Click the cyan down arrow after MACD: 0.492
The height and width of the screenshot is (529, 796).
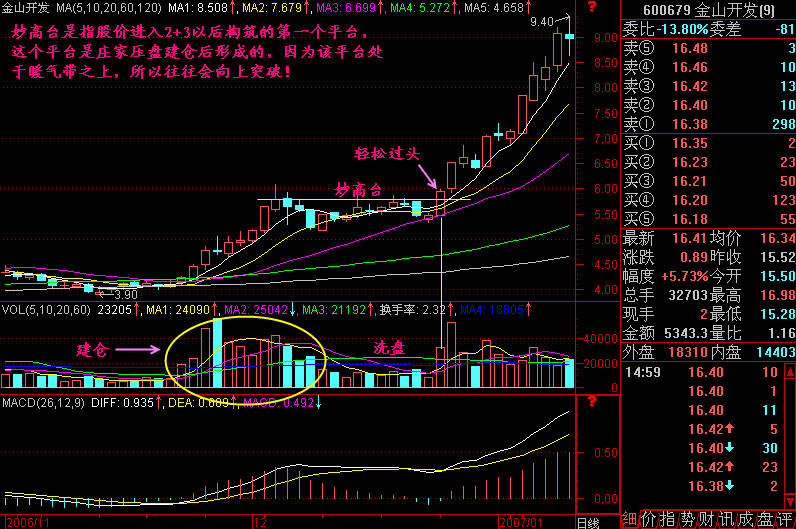point(319,402)
